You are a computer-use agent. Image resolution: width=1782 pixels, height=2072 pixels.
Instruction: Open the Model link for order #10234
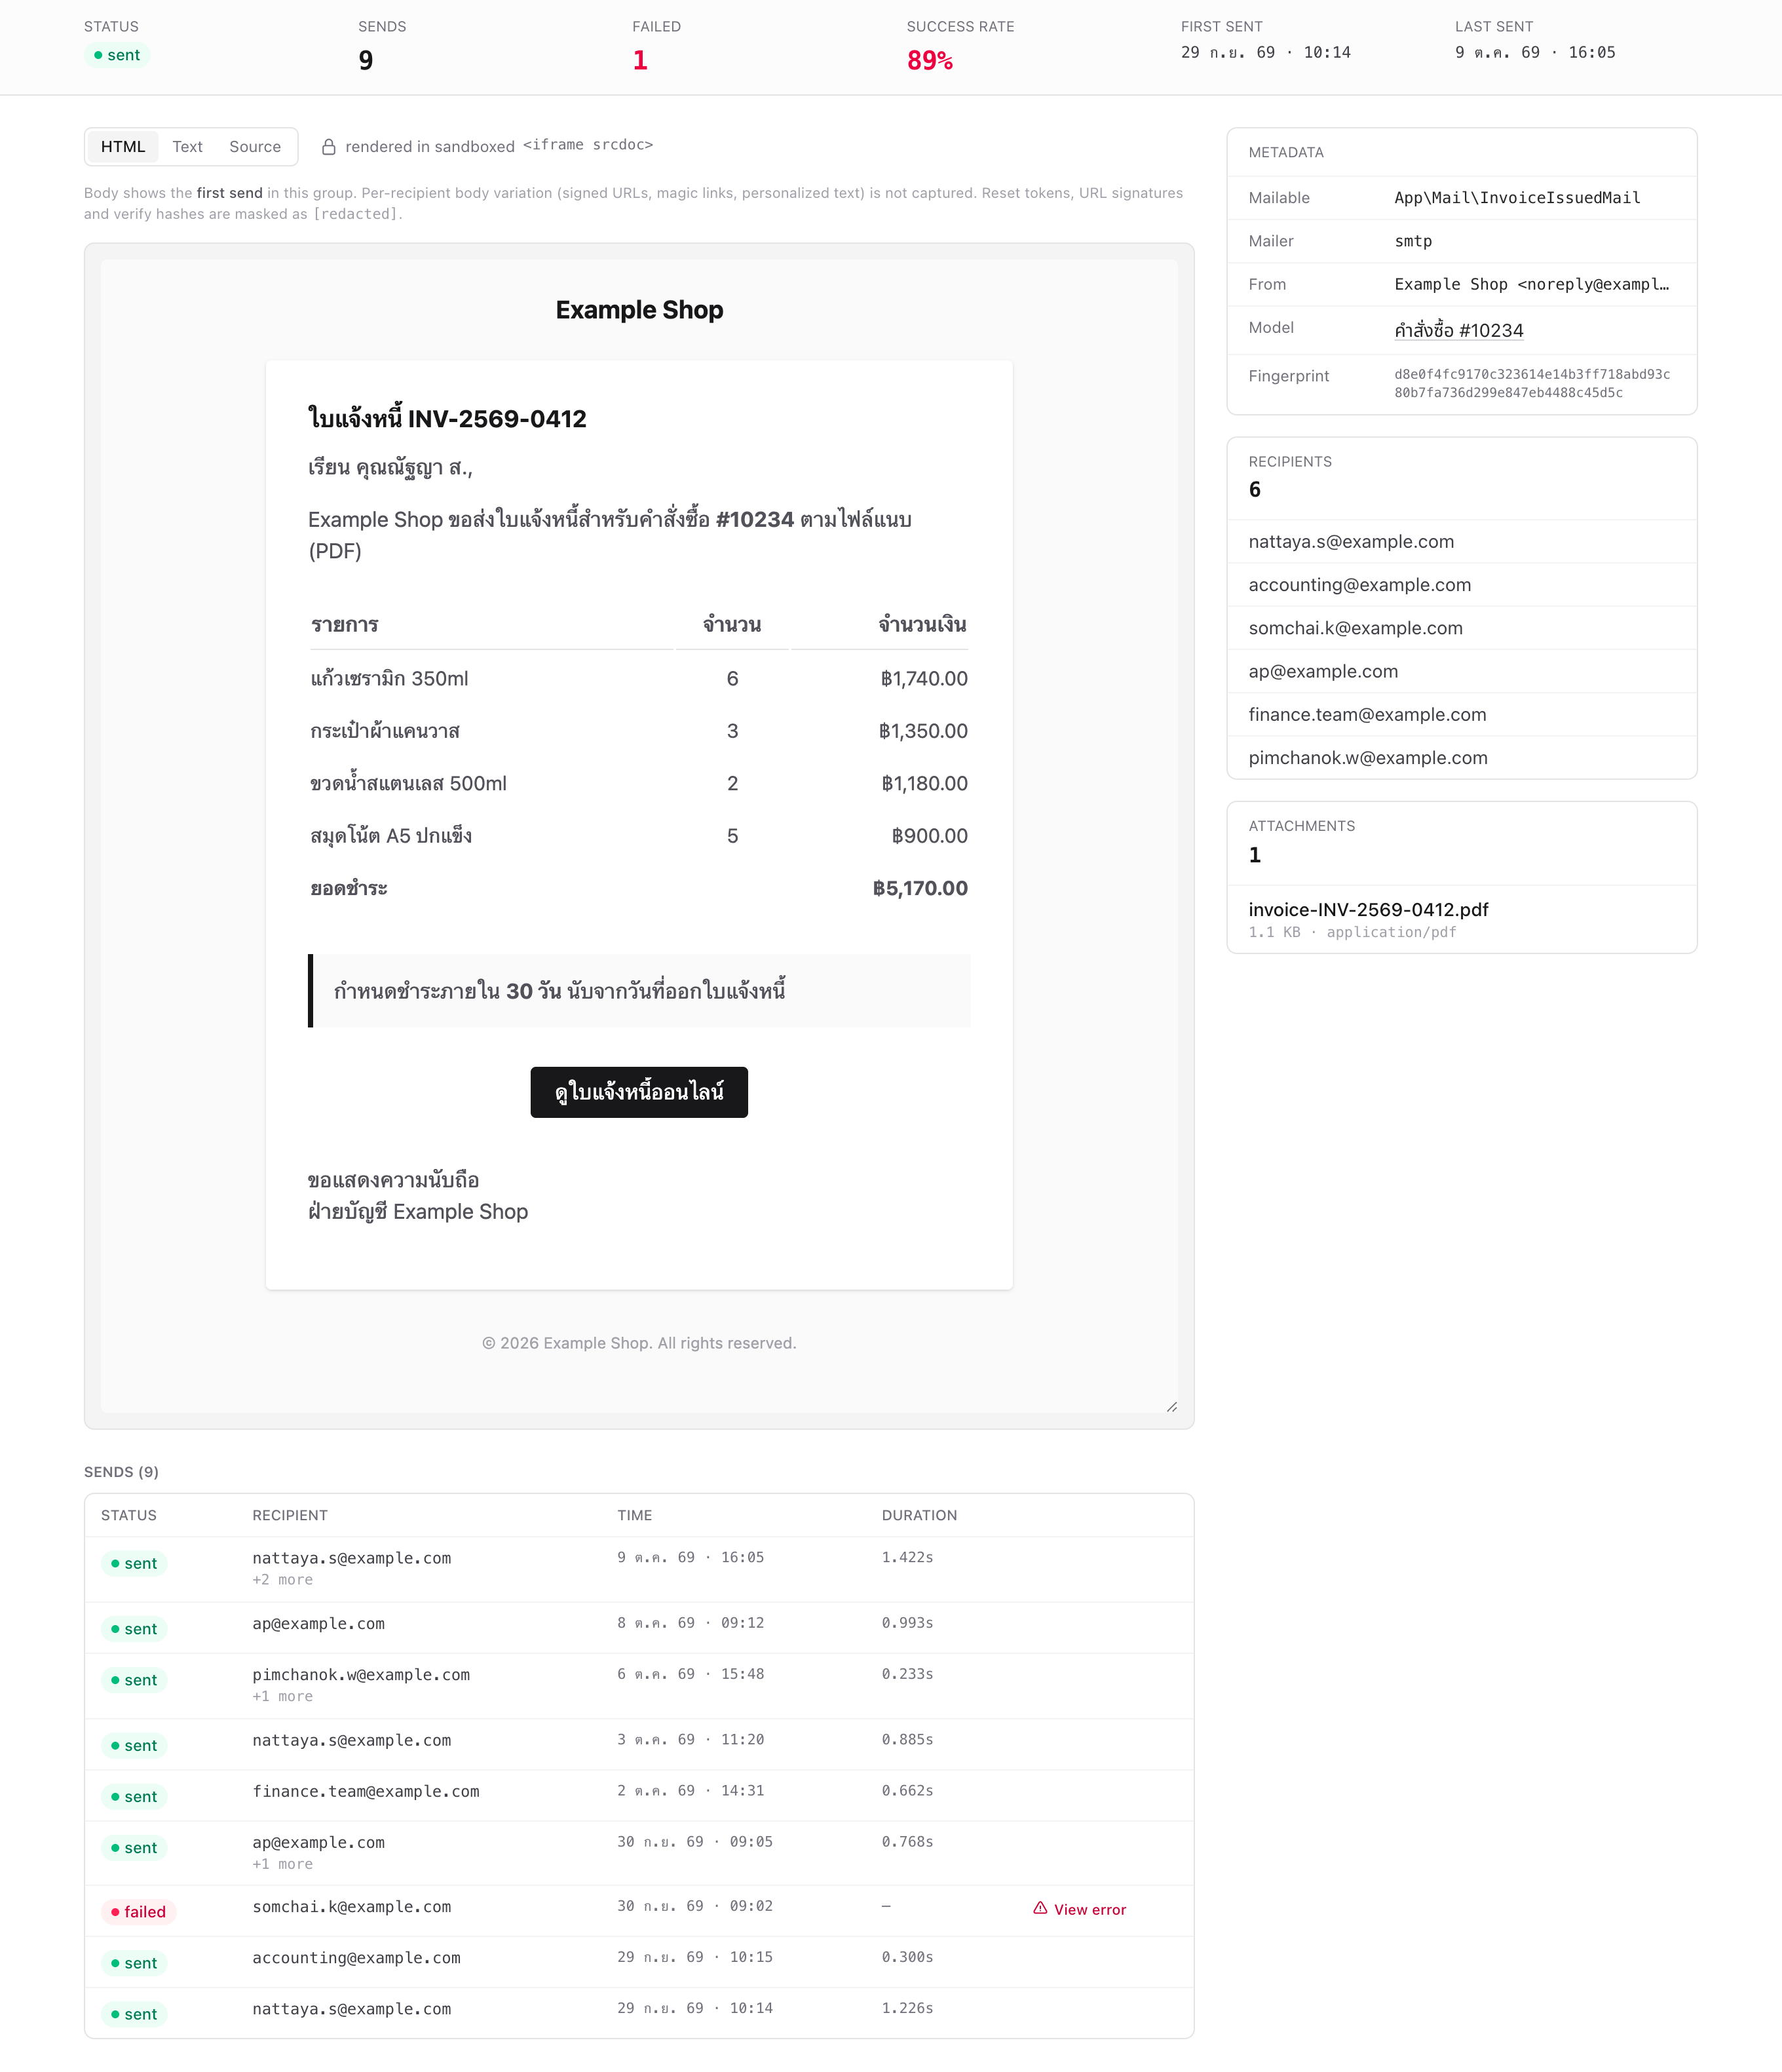click(x=1458, y=330)
